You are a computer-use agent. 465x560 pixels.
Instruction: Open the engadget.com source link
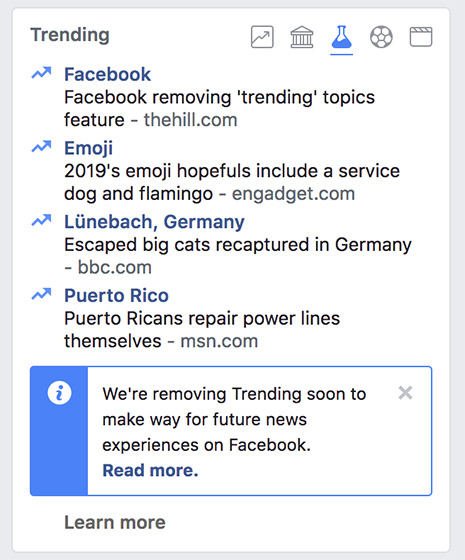(x=294, y=194)
